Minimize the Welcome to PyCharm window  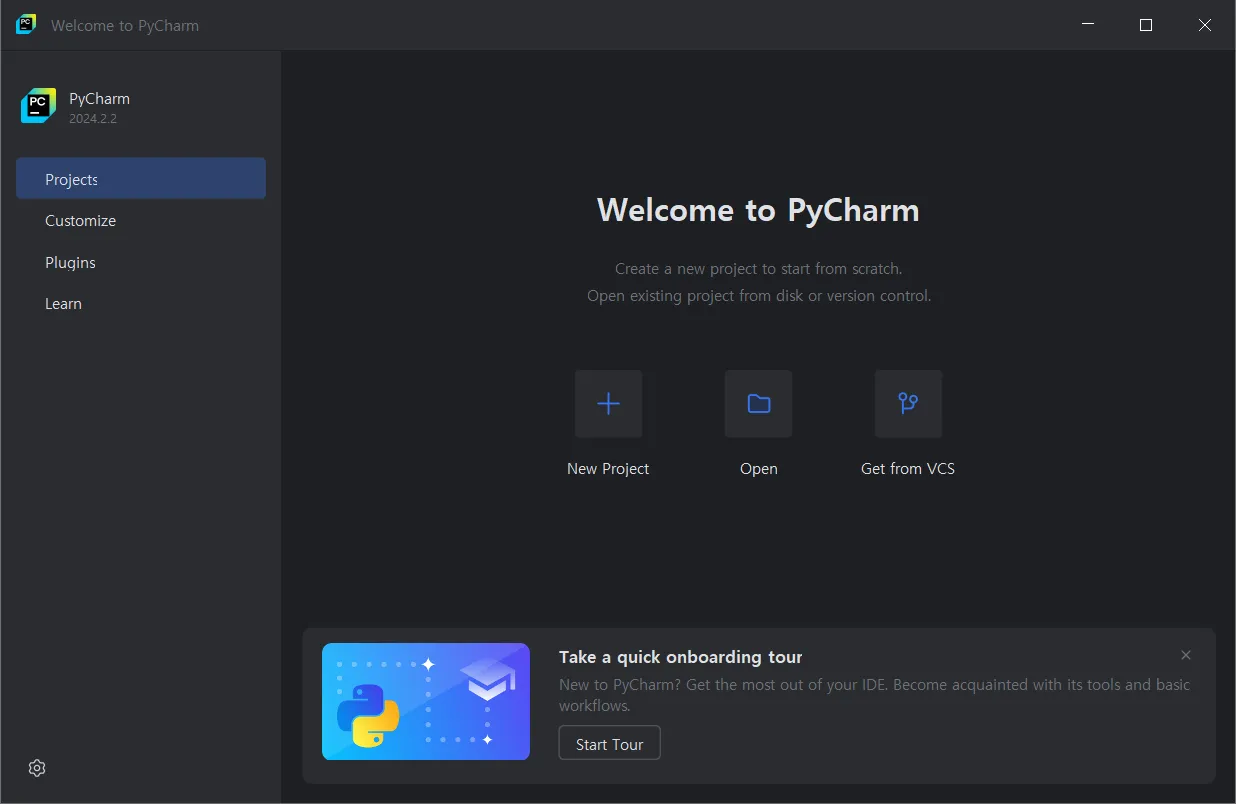(1088, 25)
